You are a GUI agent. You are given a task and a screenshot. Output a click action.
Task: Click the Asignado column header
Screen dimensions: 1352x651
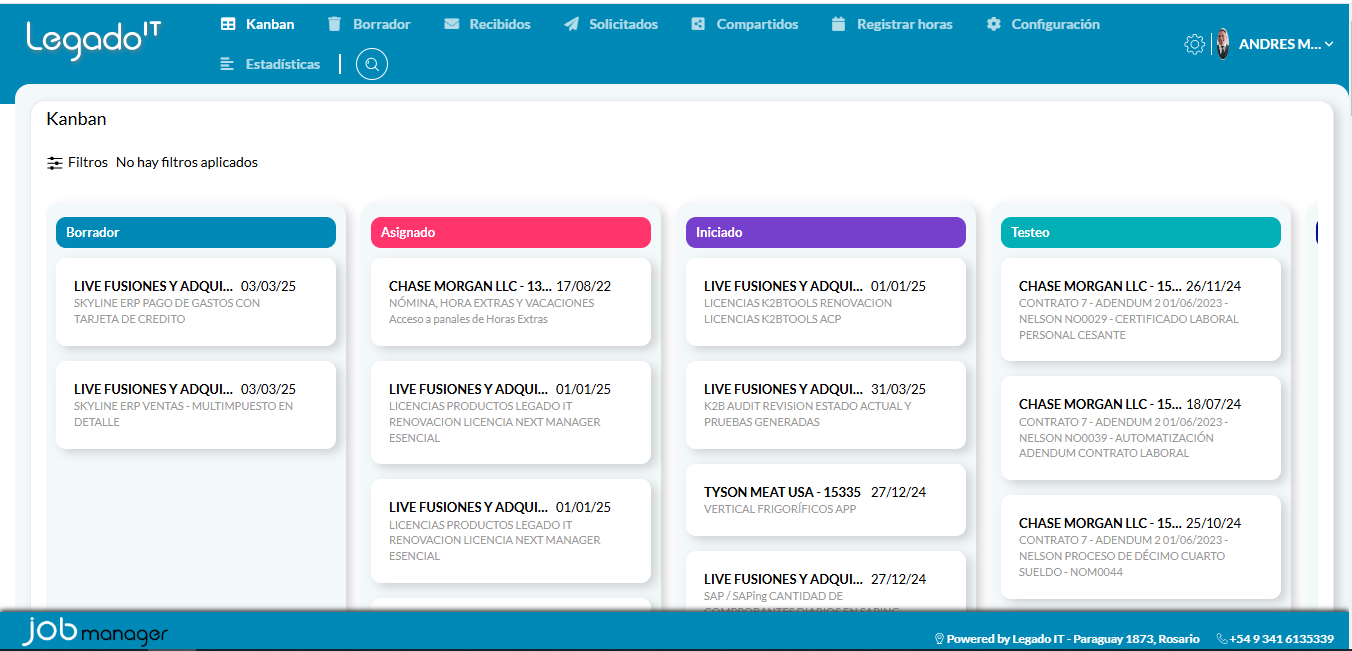511,232
